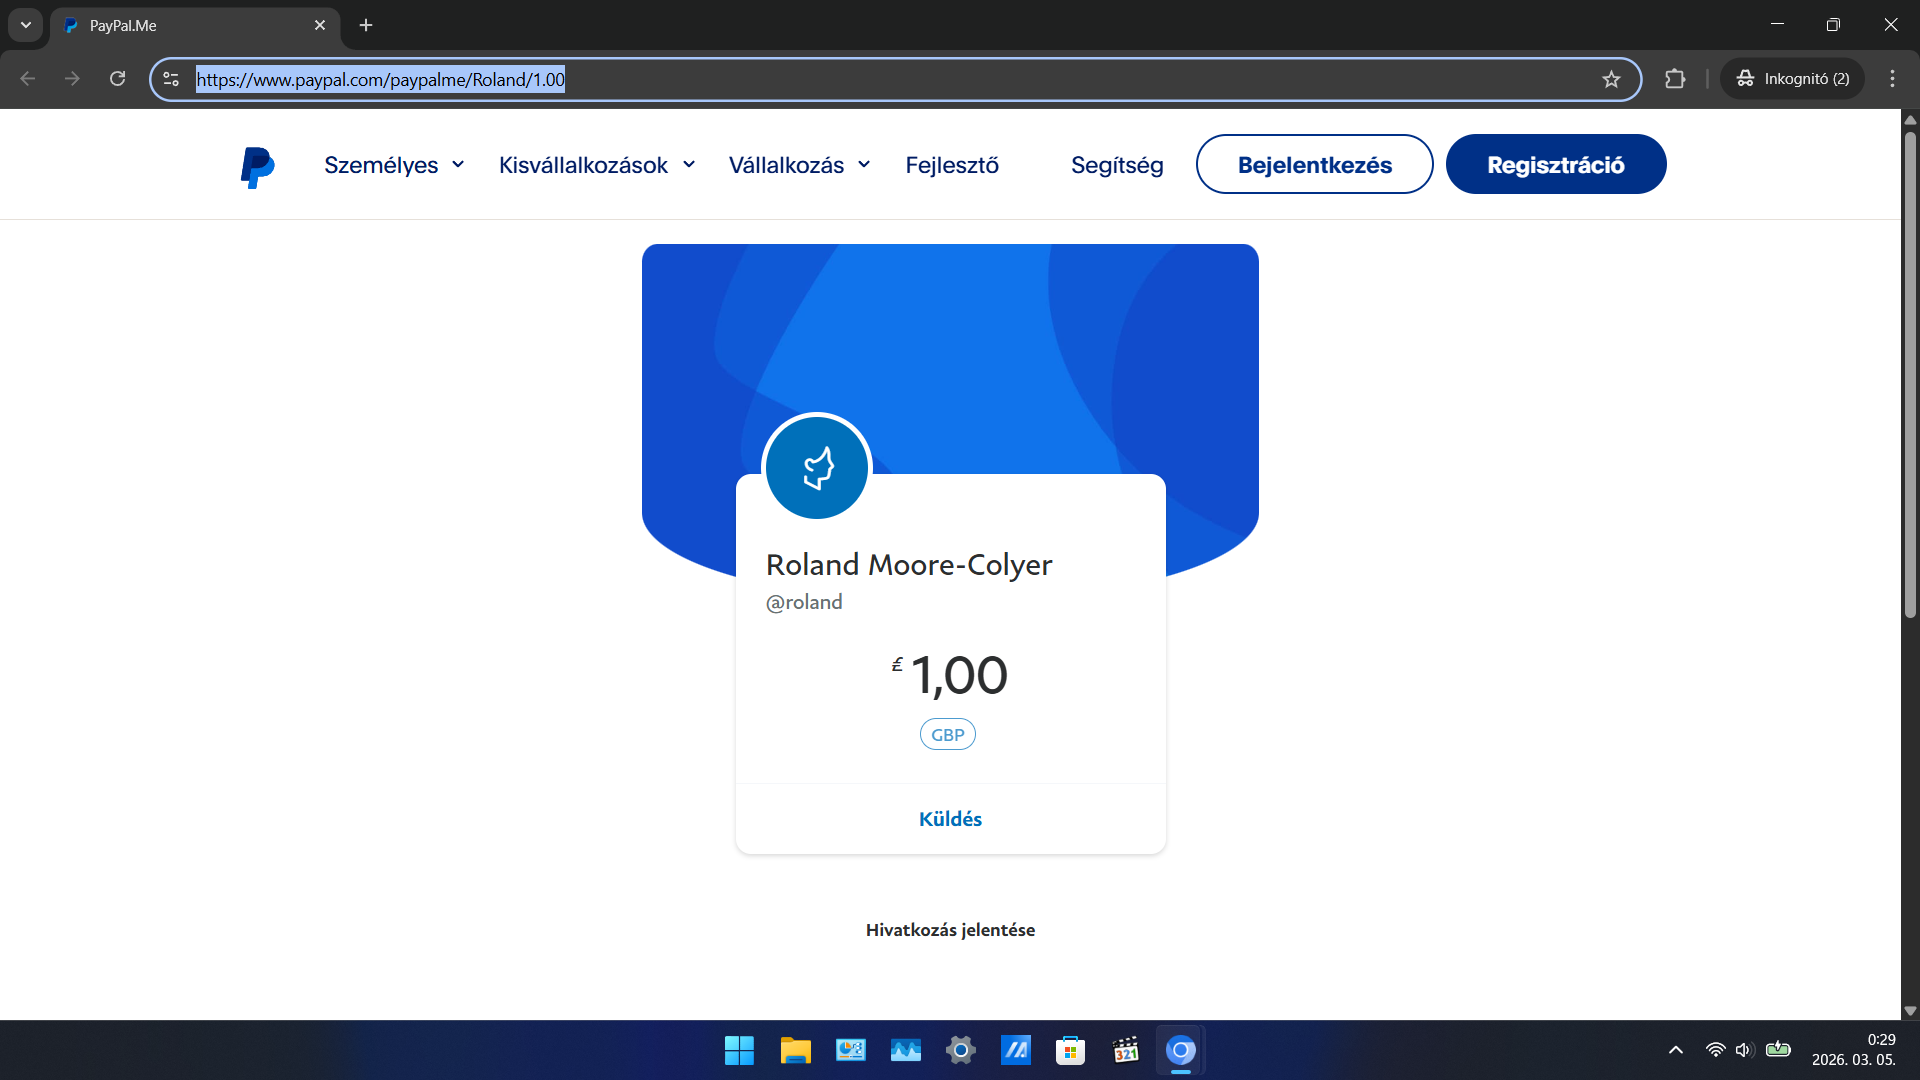Screen dimensions: 1920x1080
Task: Expand the Vállalkozás dropdown menu
Action: click(x=799, y=165)
